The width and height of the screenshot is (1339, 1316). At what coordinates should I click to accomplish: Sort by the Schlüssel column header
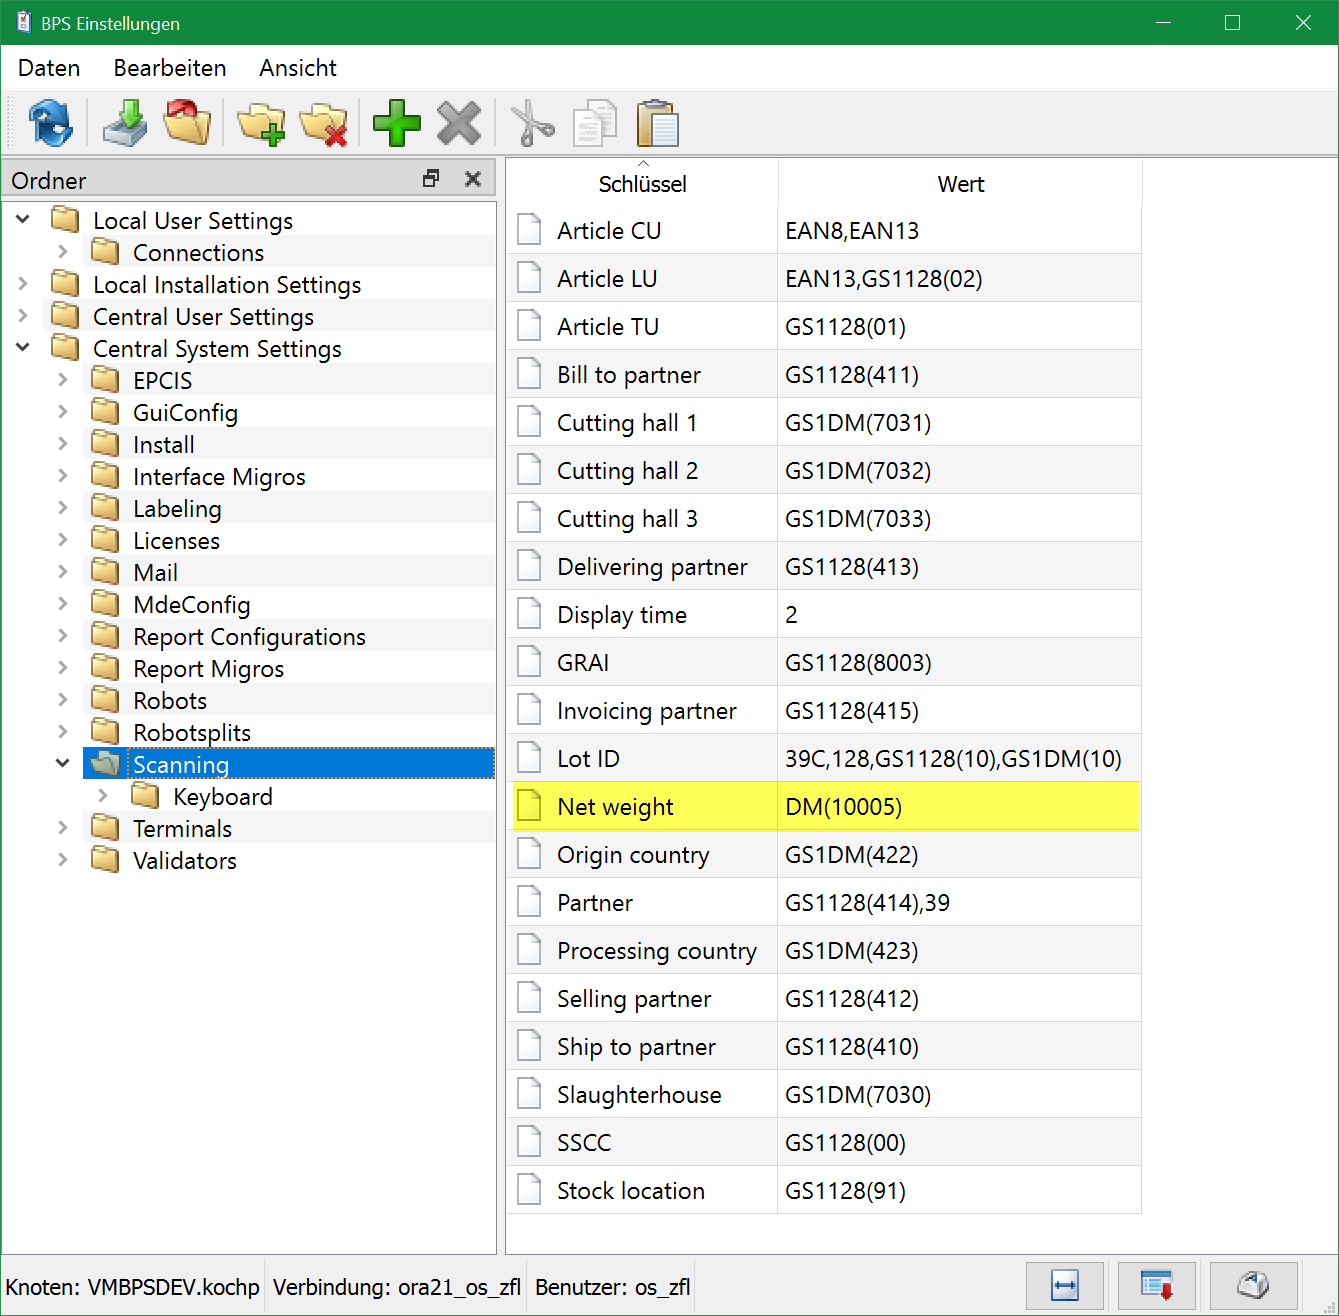(x=642, y=184)
